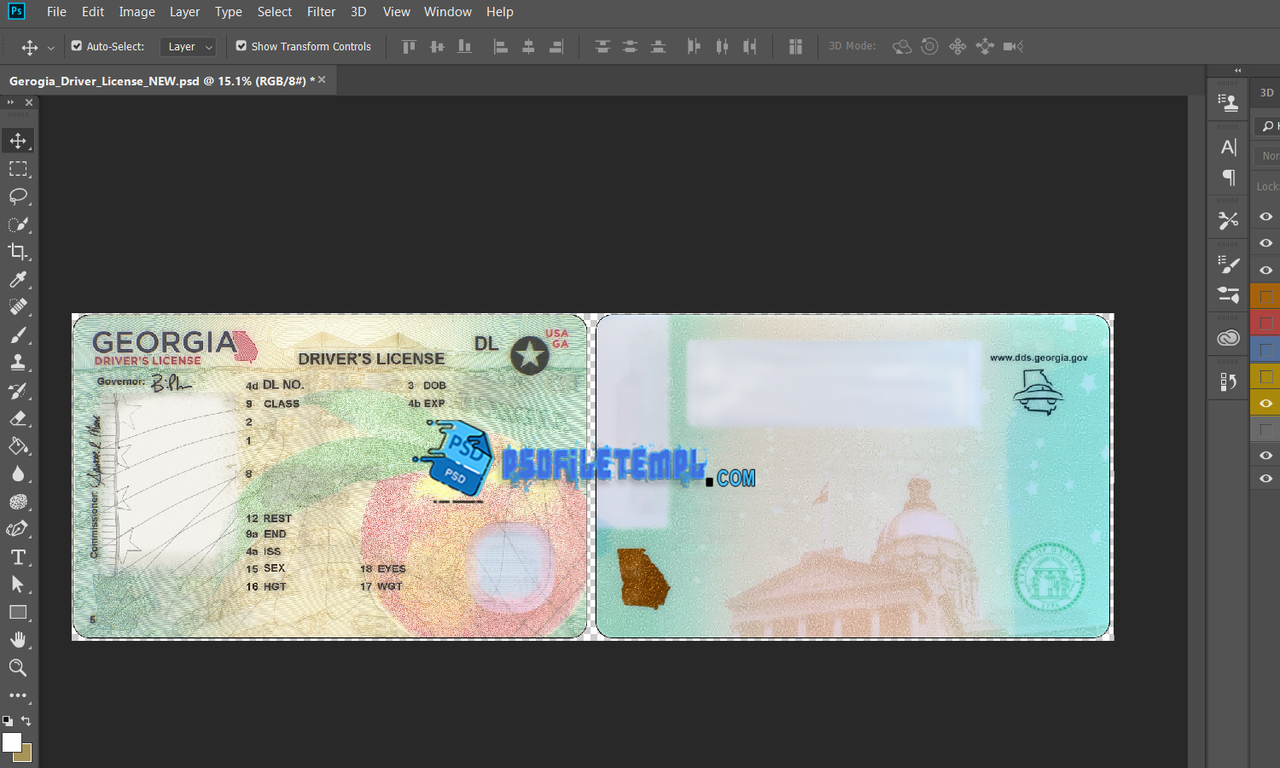Click the 3D Roll icon
The image size is (1280, 768).
(930, 46)
